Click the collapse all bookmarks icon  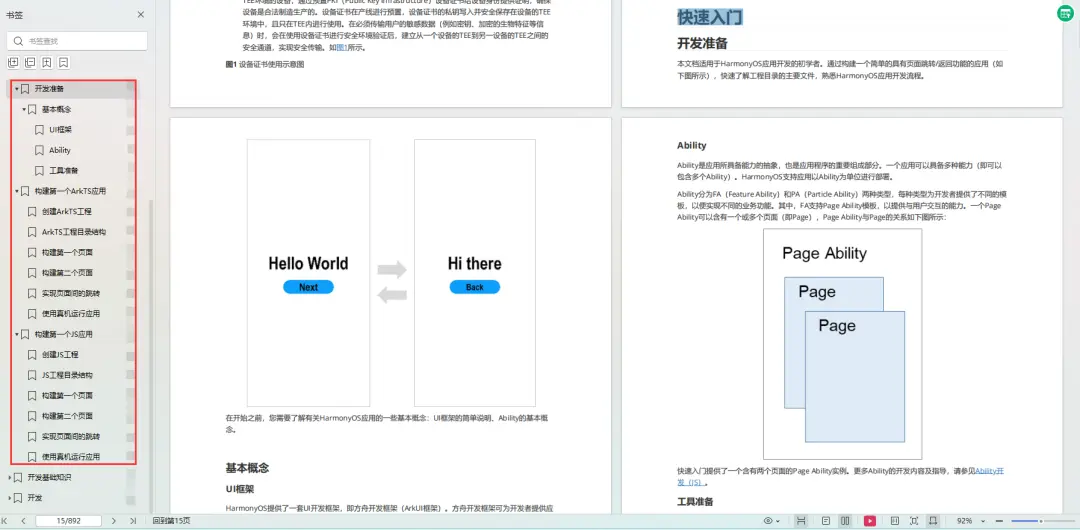coord(30,63)
